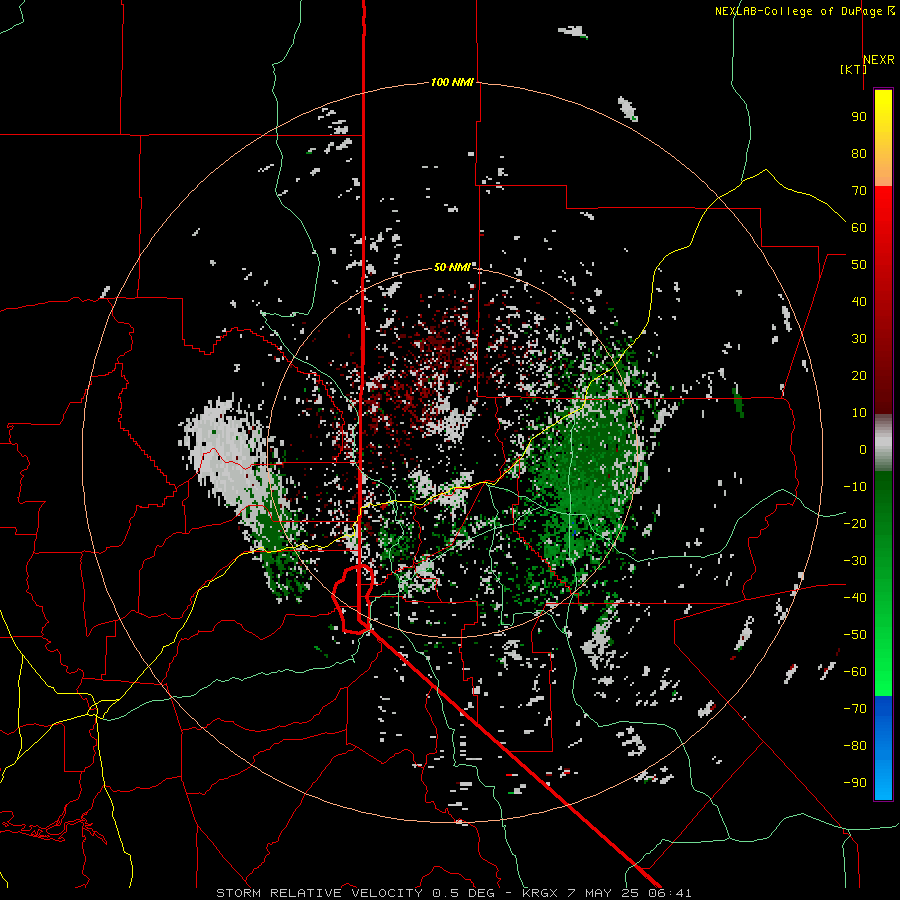Click the red polygon outline near radar center
Image resolution: width=900 pixels, height=900 pixels.
pos(354,599)
